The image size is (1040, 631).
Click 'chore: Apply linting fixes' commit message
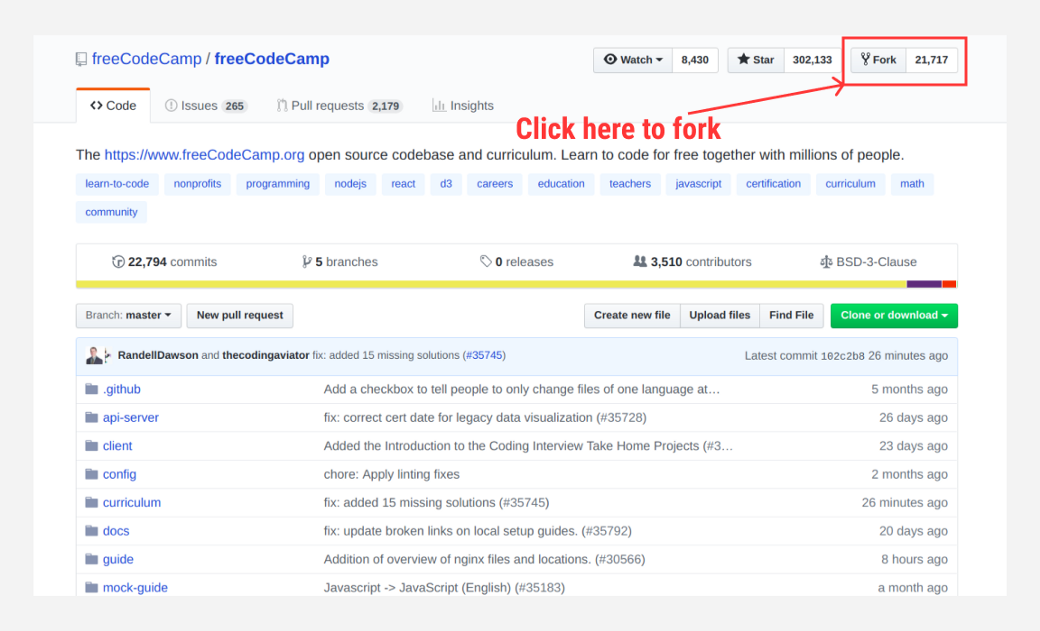[x=391, y=474]
